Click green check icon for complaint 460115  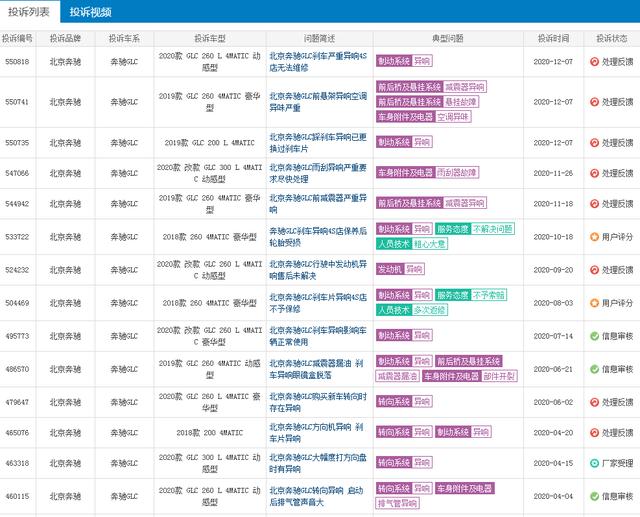tap(594, 496)
